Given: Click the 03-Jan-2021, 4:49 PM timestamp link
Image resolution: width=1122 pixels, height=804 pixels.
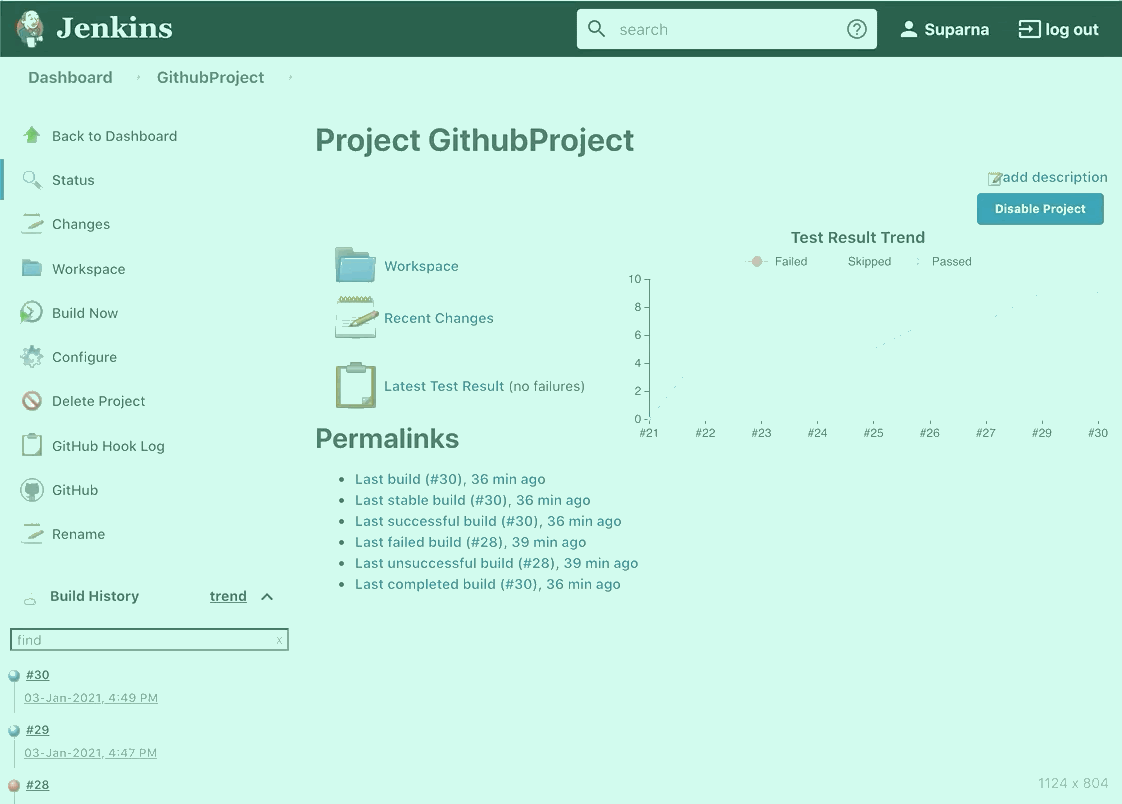Looking at the screenshot, I should pos(91,697).
